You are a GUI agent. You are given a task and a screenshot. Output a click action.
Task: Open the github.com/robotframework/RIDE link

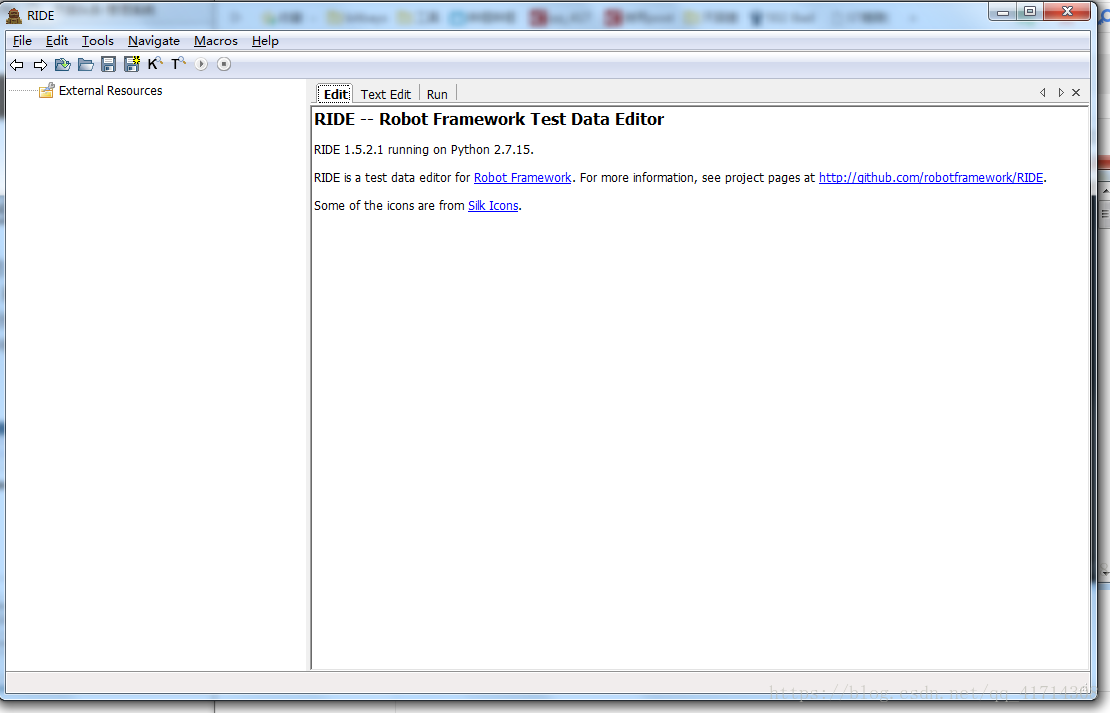tap(931, 178)
